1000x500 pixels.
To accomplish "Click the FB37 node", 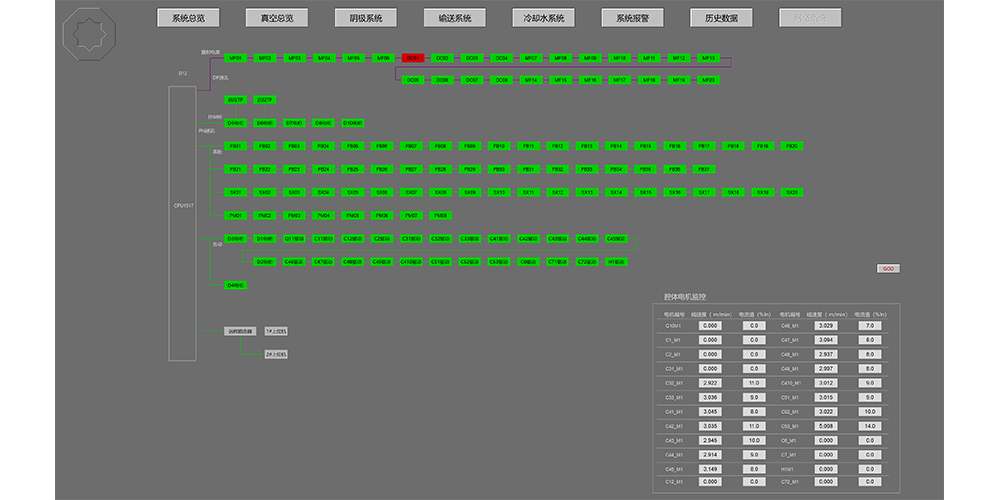I will click(703, 169).
